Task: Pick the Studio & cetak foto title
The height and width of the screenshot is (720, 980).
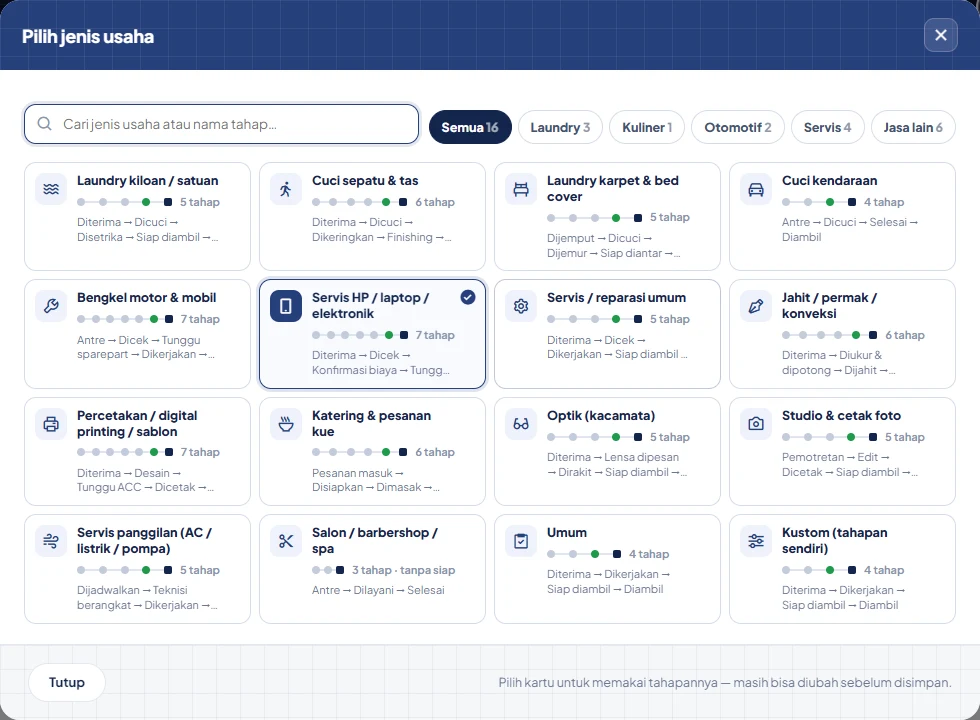Action: click(841, 416)
